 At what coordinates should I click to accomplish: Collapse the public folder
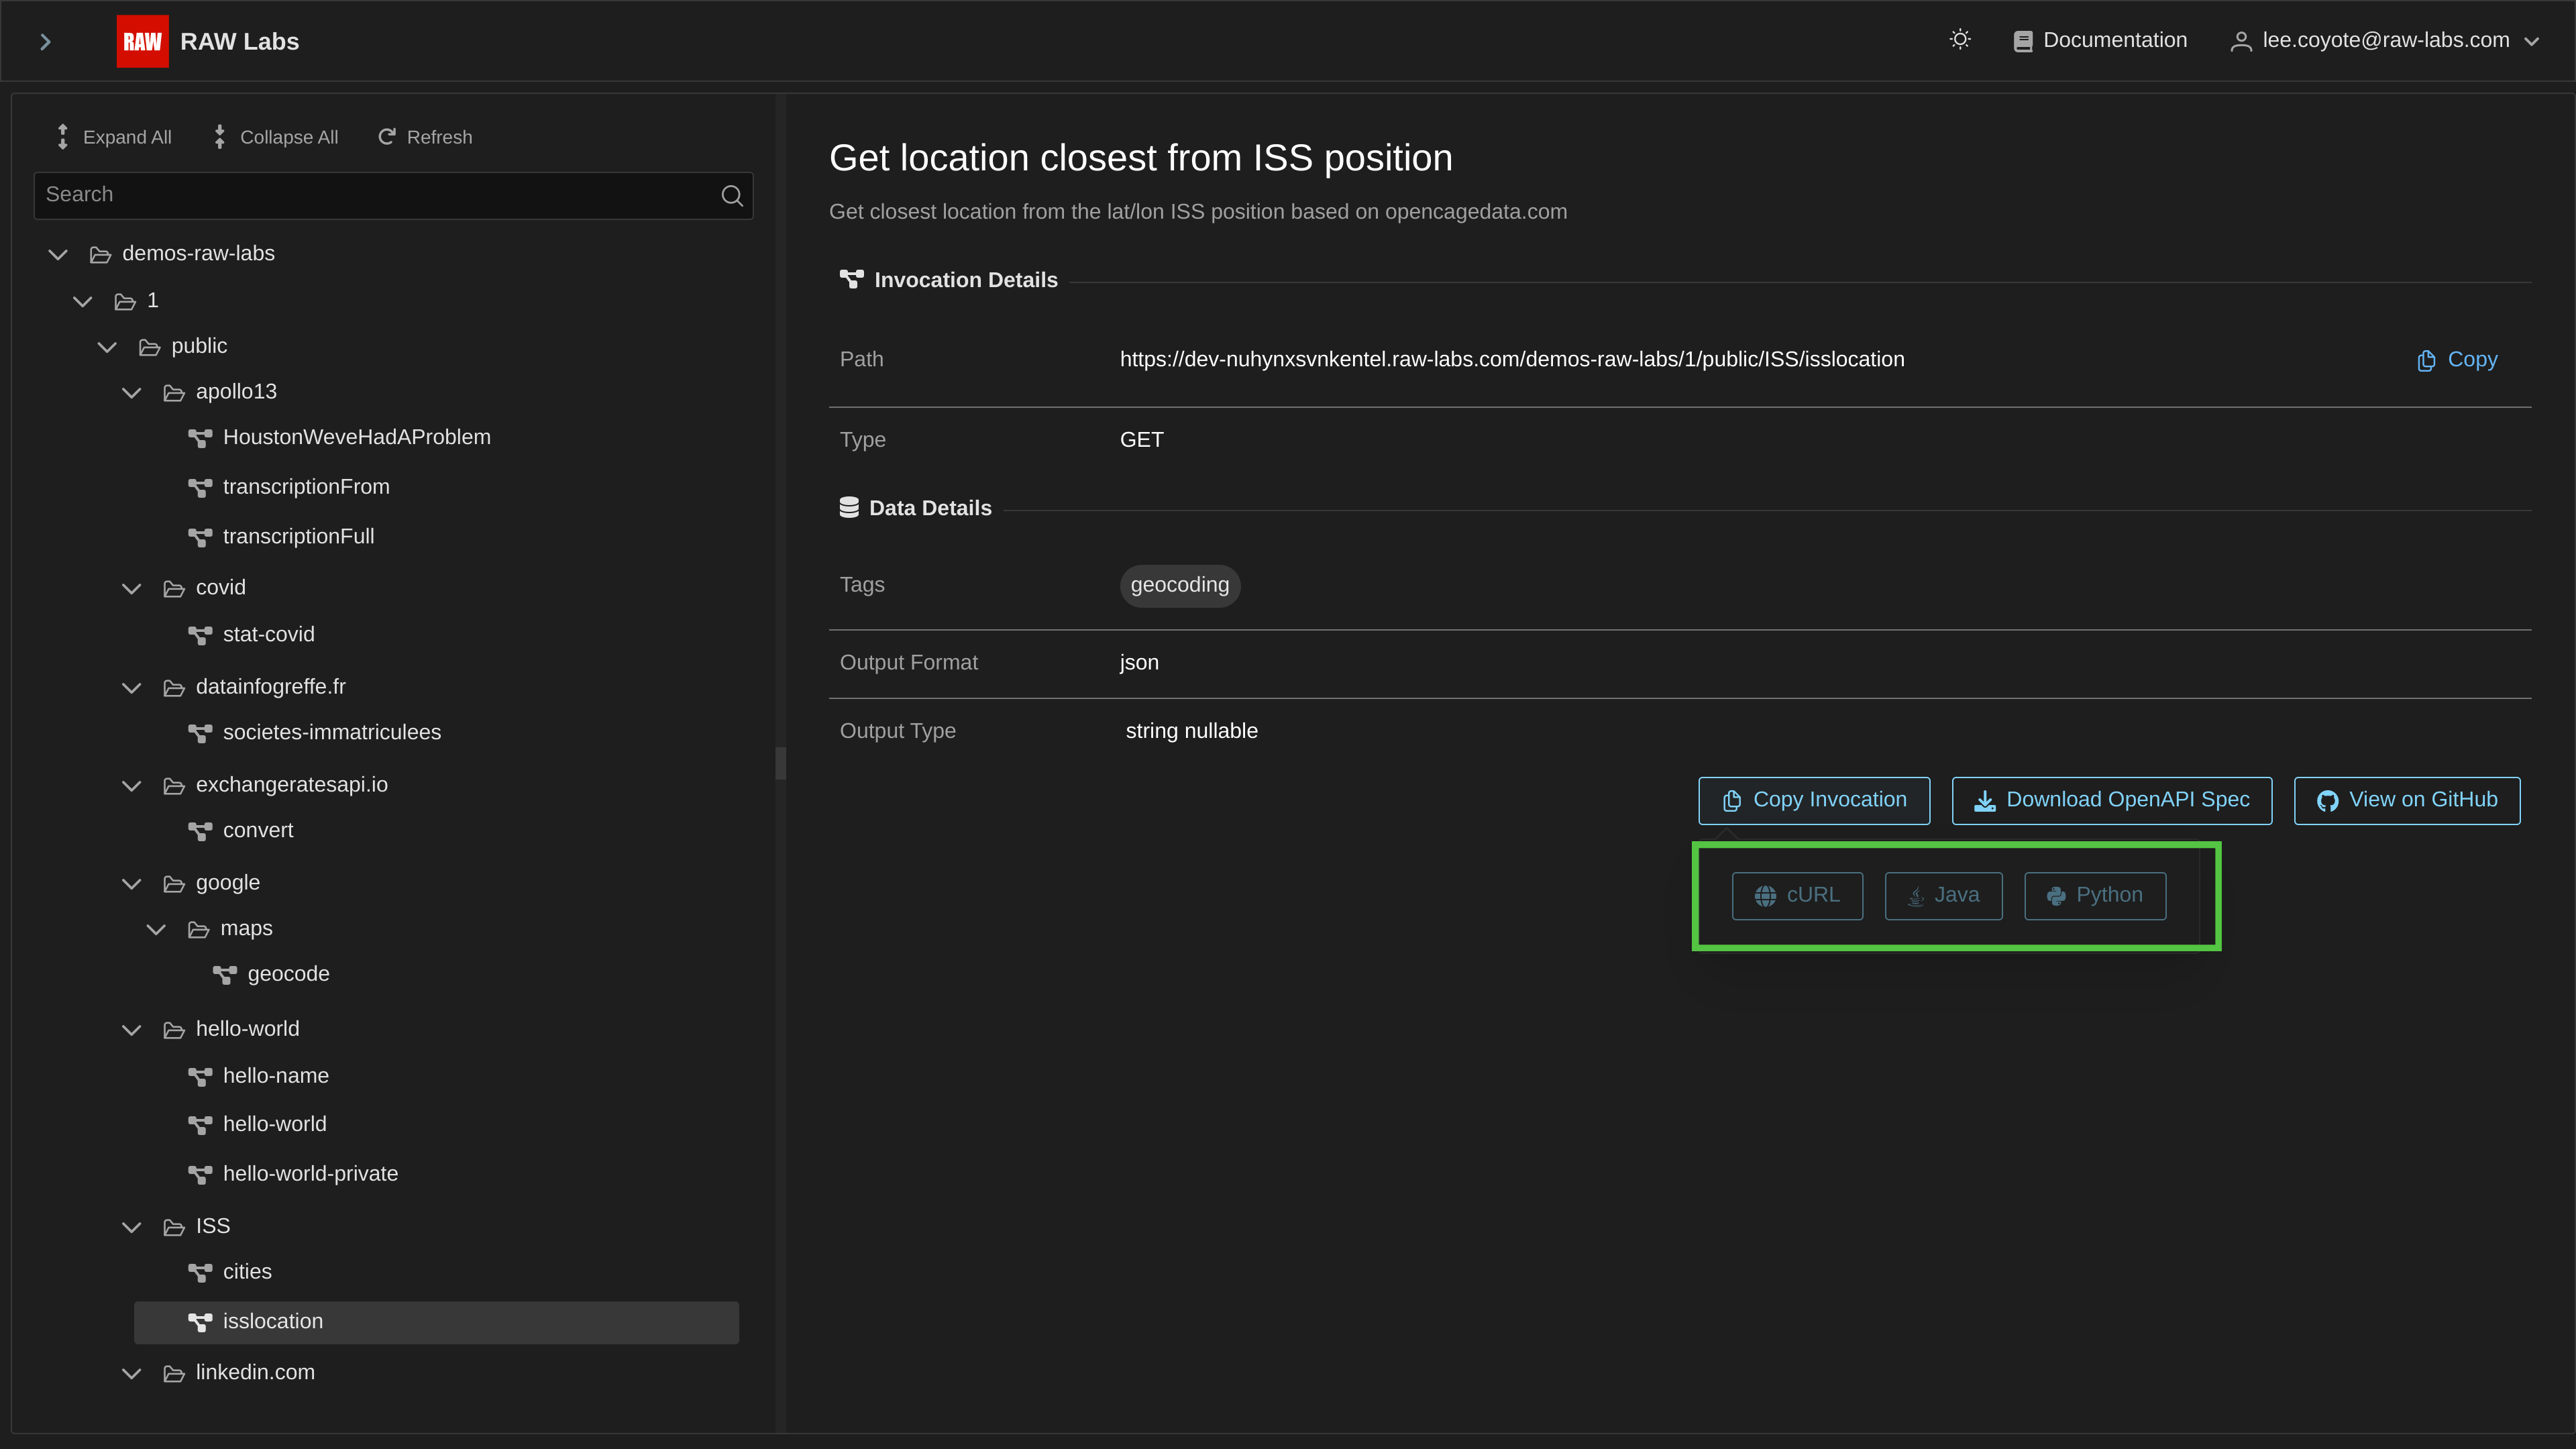pos(107,347)
